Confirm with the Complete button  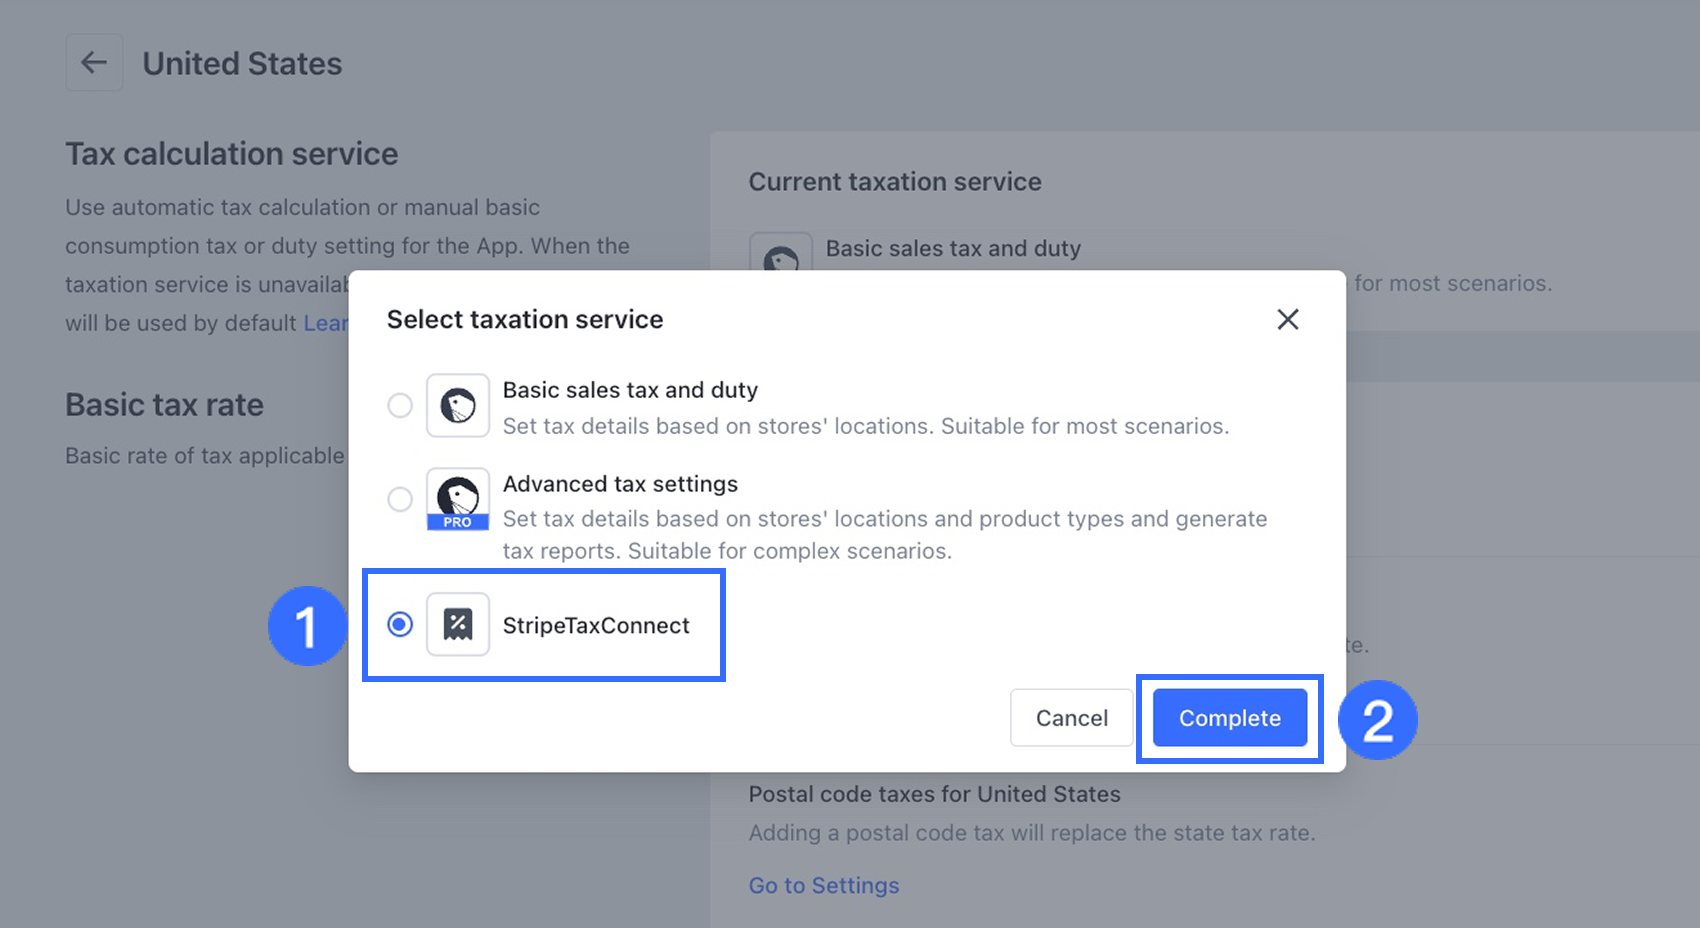[x=1229, y=718]
